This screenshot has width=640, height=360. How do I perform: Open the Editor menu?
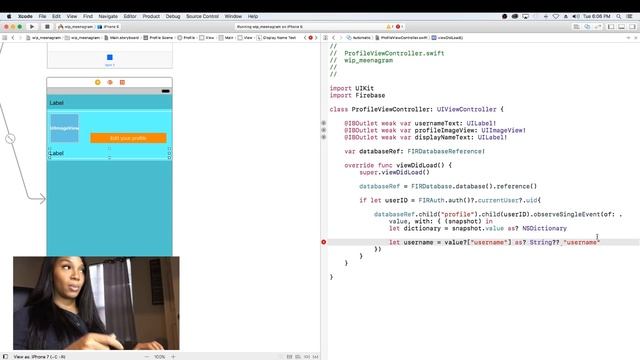click(x=130, y=16)
